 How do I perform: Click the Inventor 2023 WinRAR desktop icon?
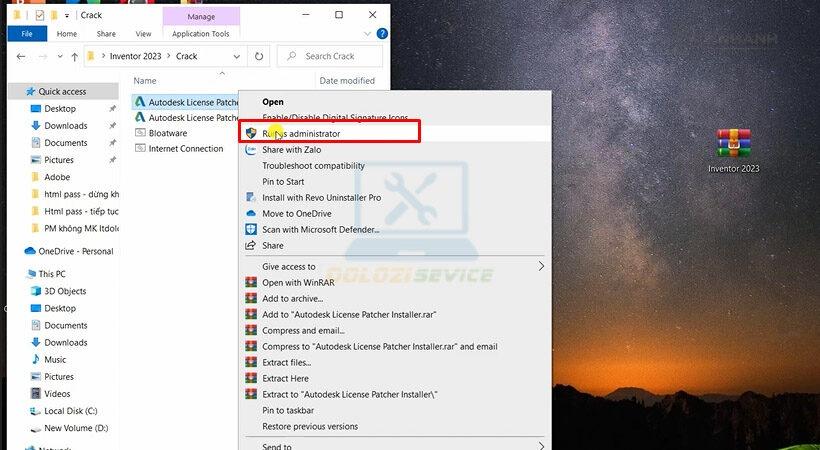tap(733, 145)
